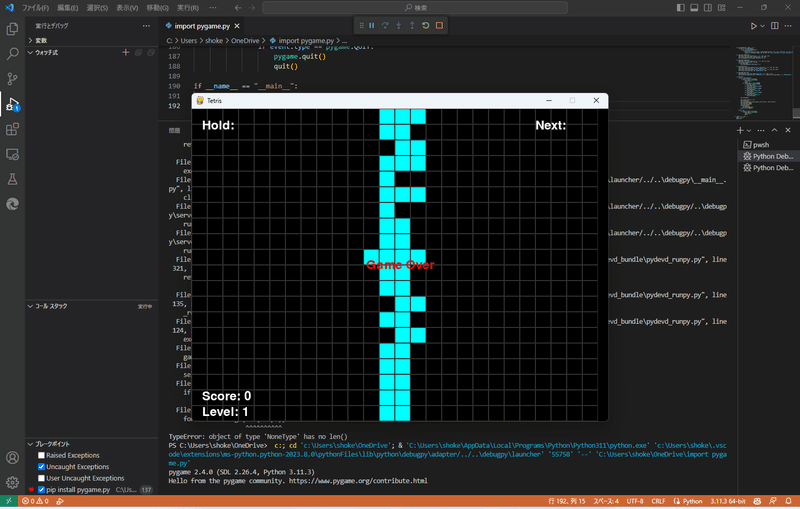Enable Raised Exceptions breakpoint
The width and height of the screenshot is (800, 509).
click(x=41, y=455)
